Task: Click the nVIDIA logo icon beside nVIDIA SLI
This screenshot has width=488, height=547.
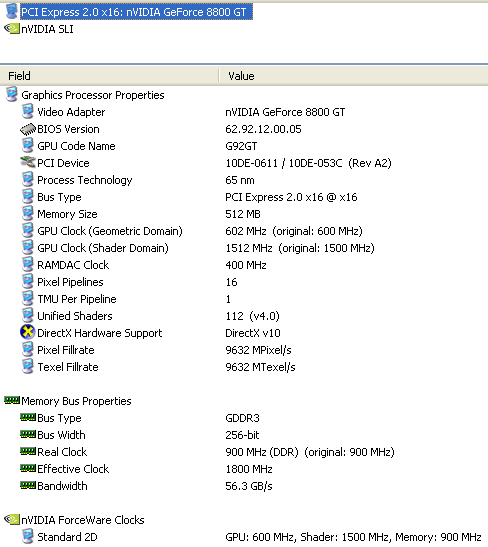Action: pyautogui.click(x=12, y=28)
